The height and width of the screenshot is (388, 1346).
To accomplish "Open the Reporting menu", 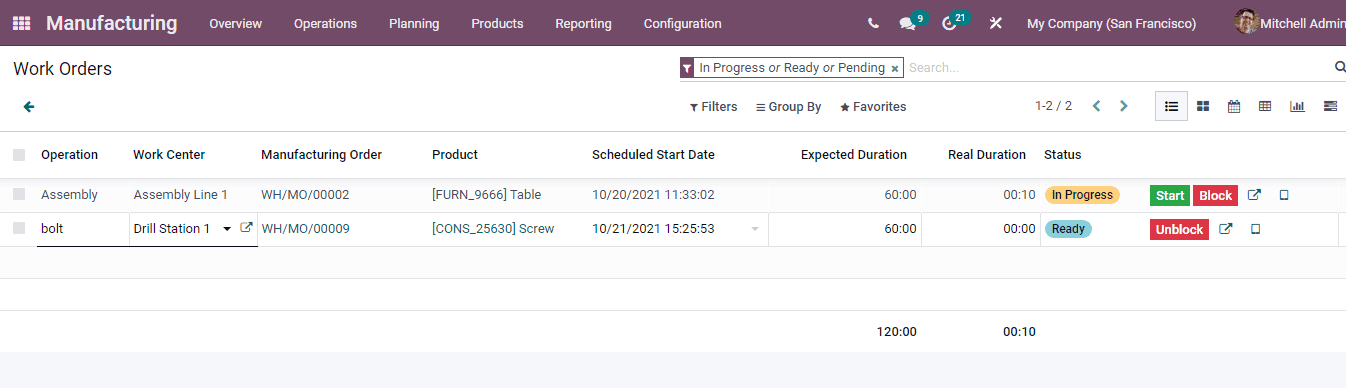I will [583, 23].
